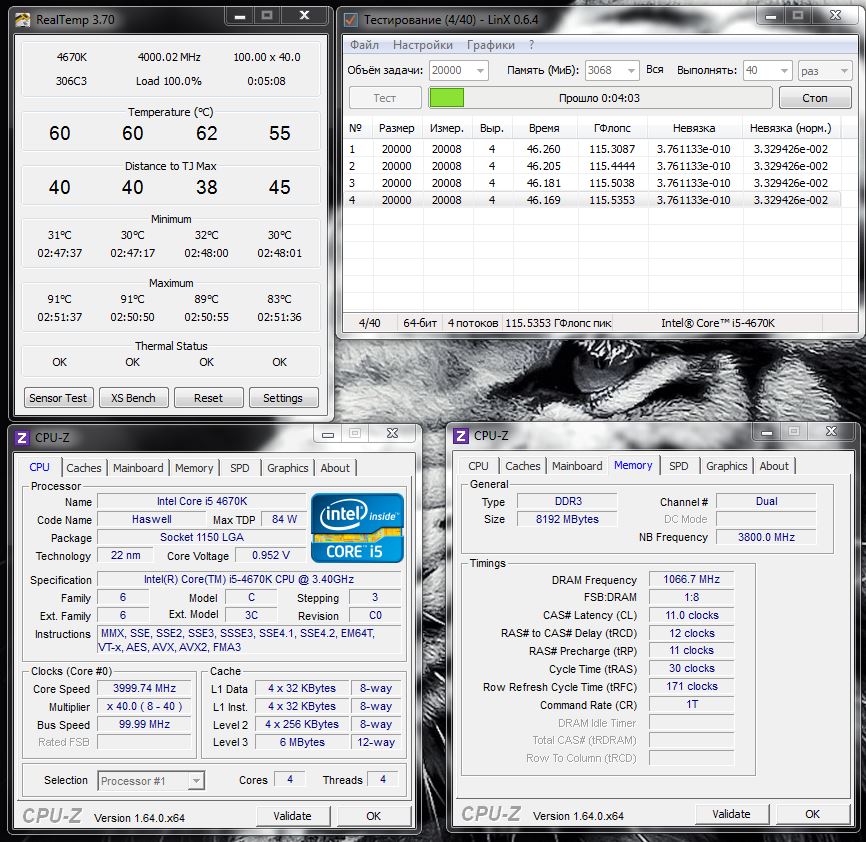Open the Объём задачи dropdown

(x=479, y=70)
